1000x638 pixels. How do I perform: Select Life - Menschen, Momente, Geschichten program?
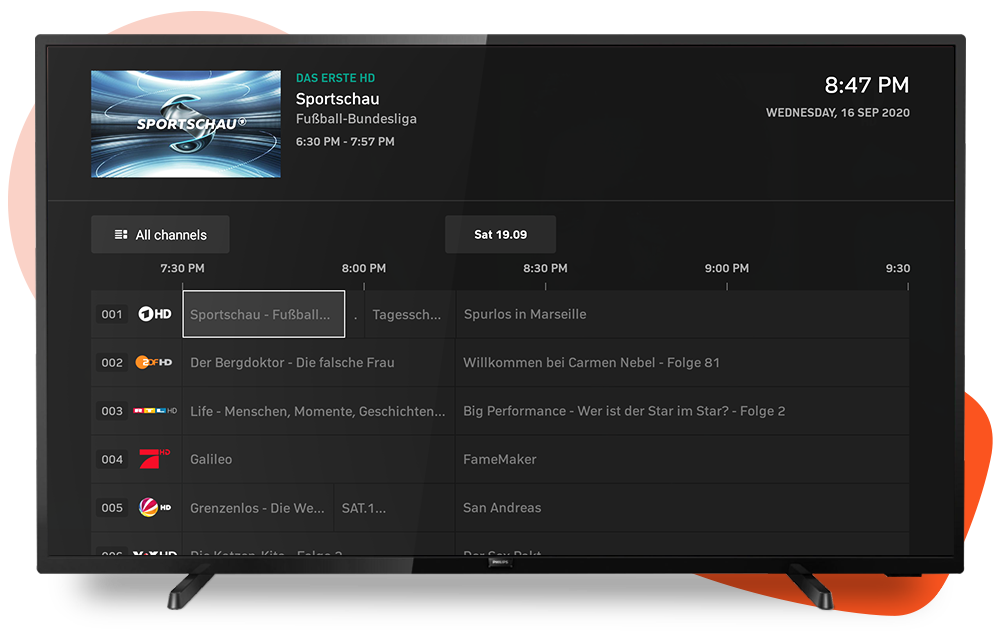point(319,411)
